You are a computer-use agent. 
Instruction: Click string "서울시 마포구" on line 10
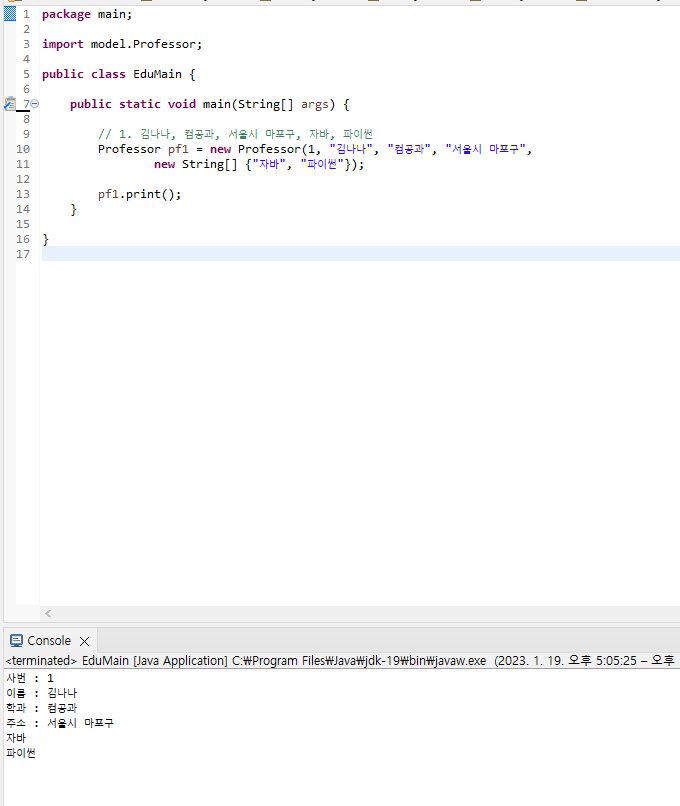pos(486,149)
